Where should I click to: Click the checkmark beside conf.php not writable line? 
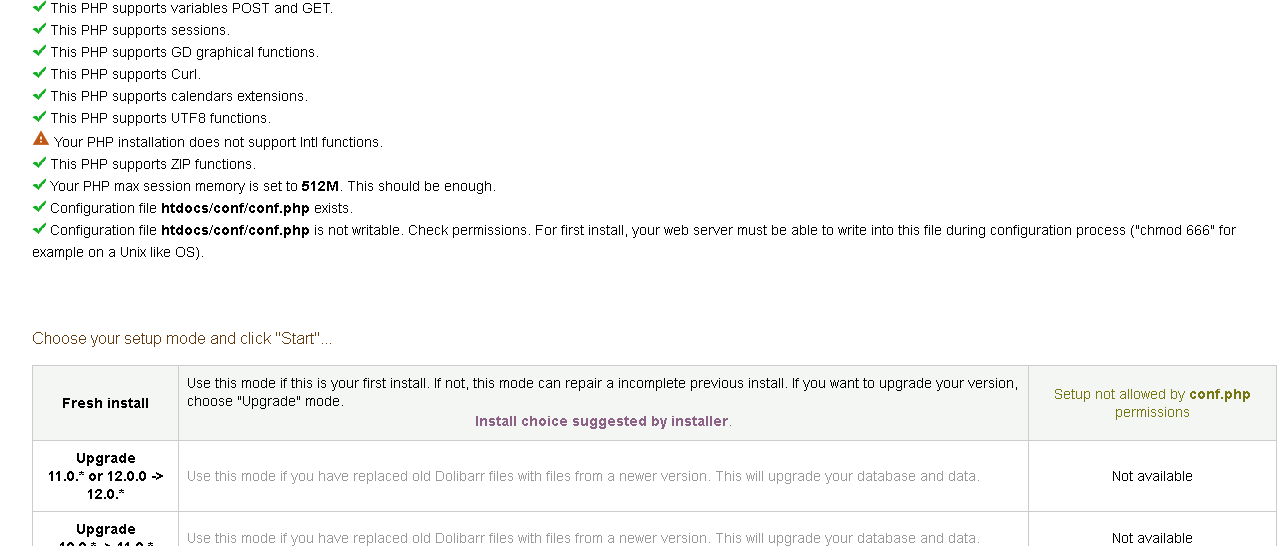click(39, 229)
